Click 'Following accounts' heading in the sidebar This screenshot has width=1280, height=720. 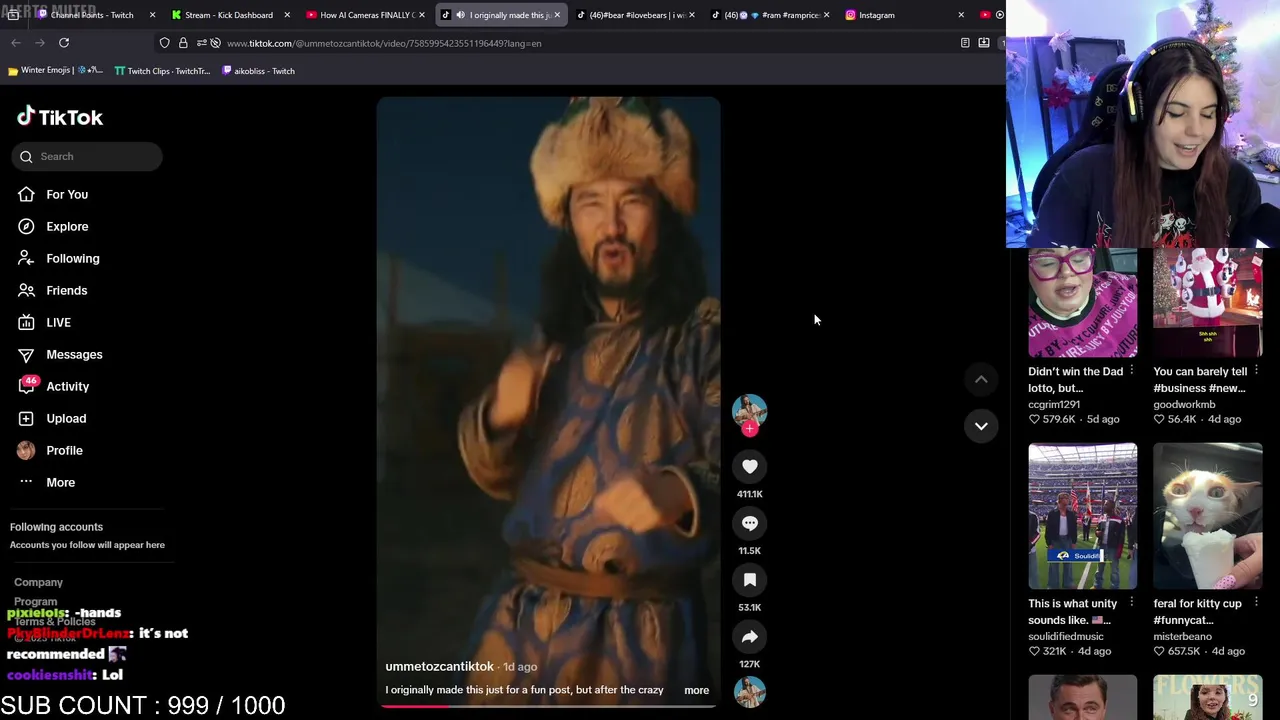pyautogui.click(x=56, y=527)
